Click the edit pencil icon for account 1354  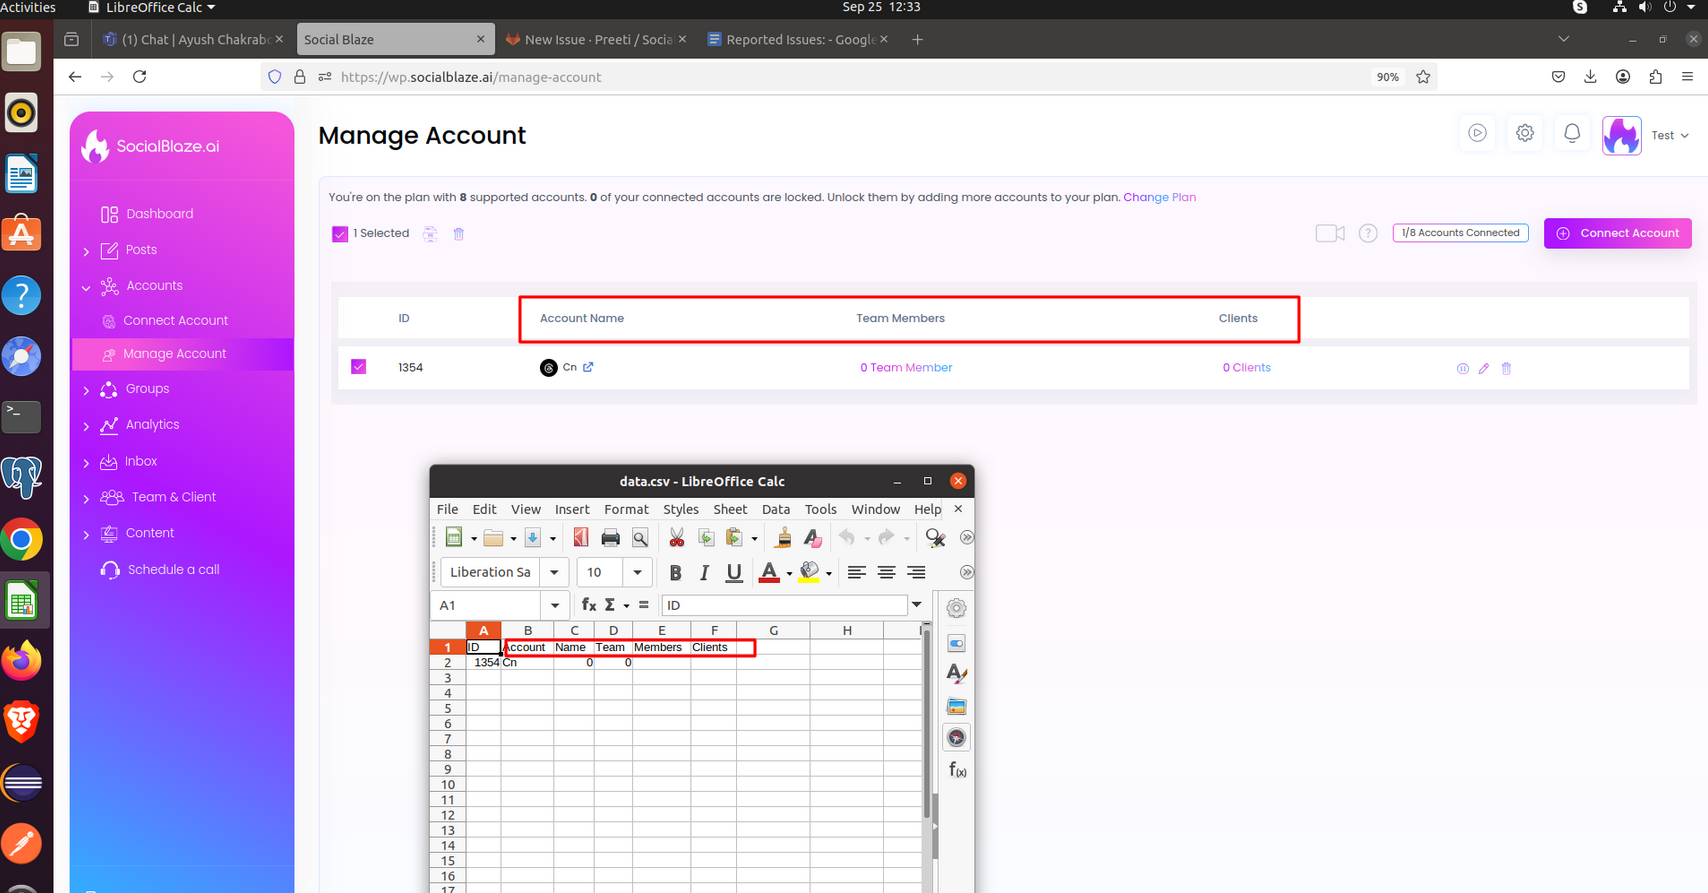coord(1484,368)
